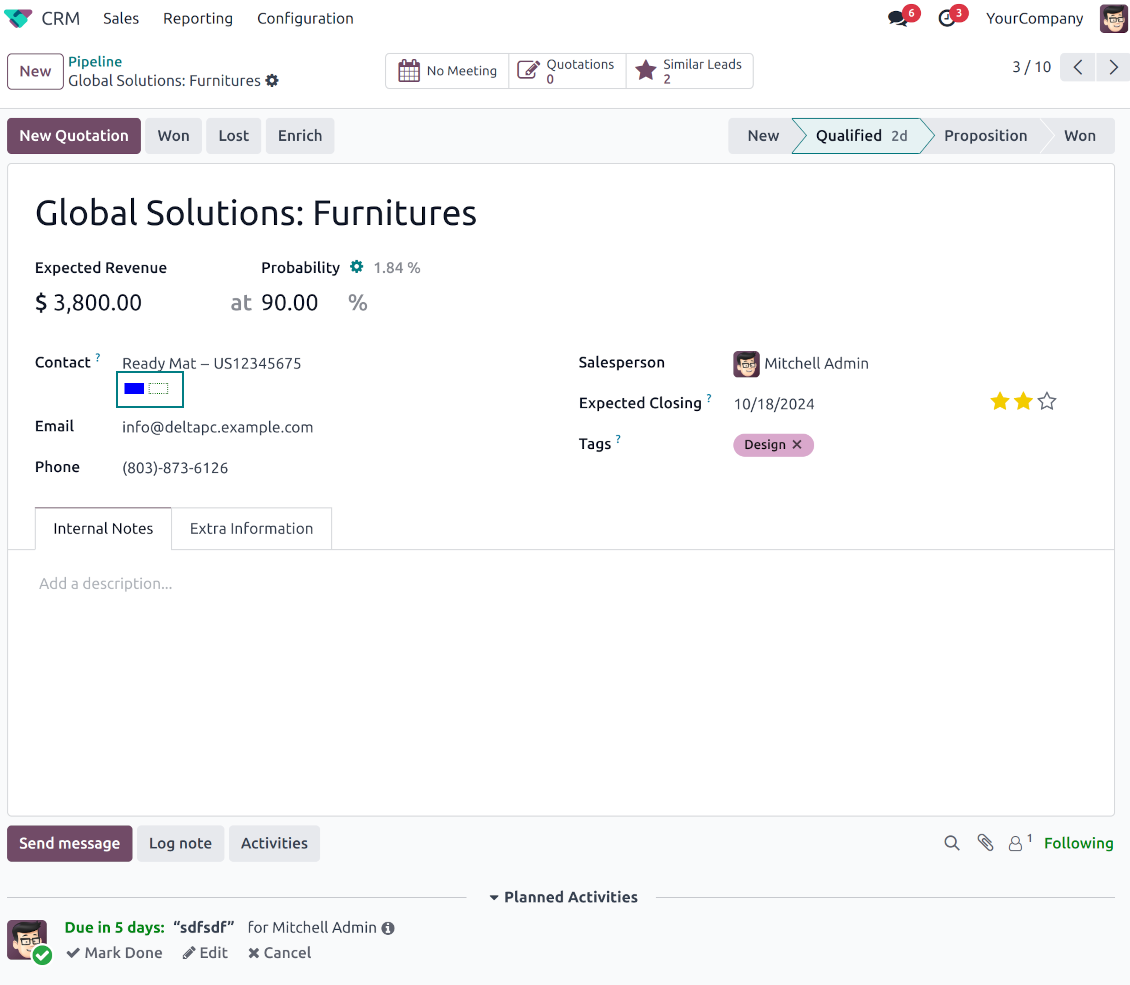This screenshot has width=1130, height=985.
Task: Open the messaging chat bubble icon
Action: click(898, 19)
